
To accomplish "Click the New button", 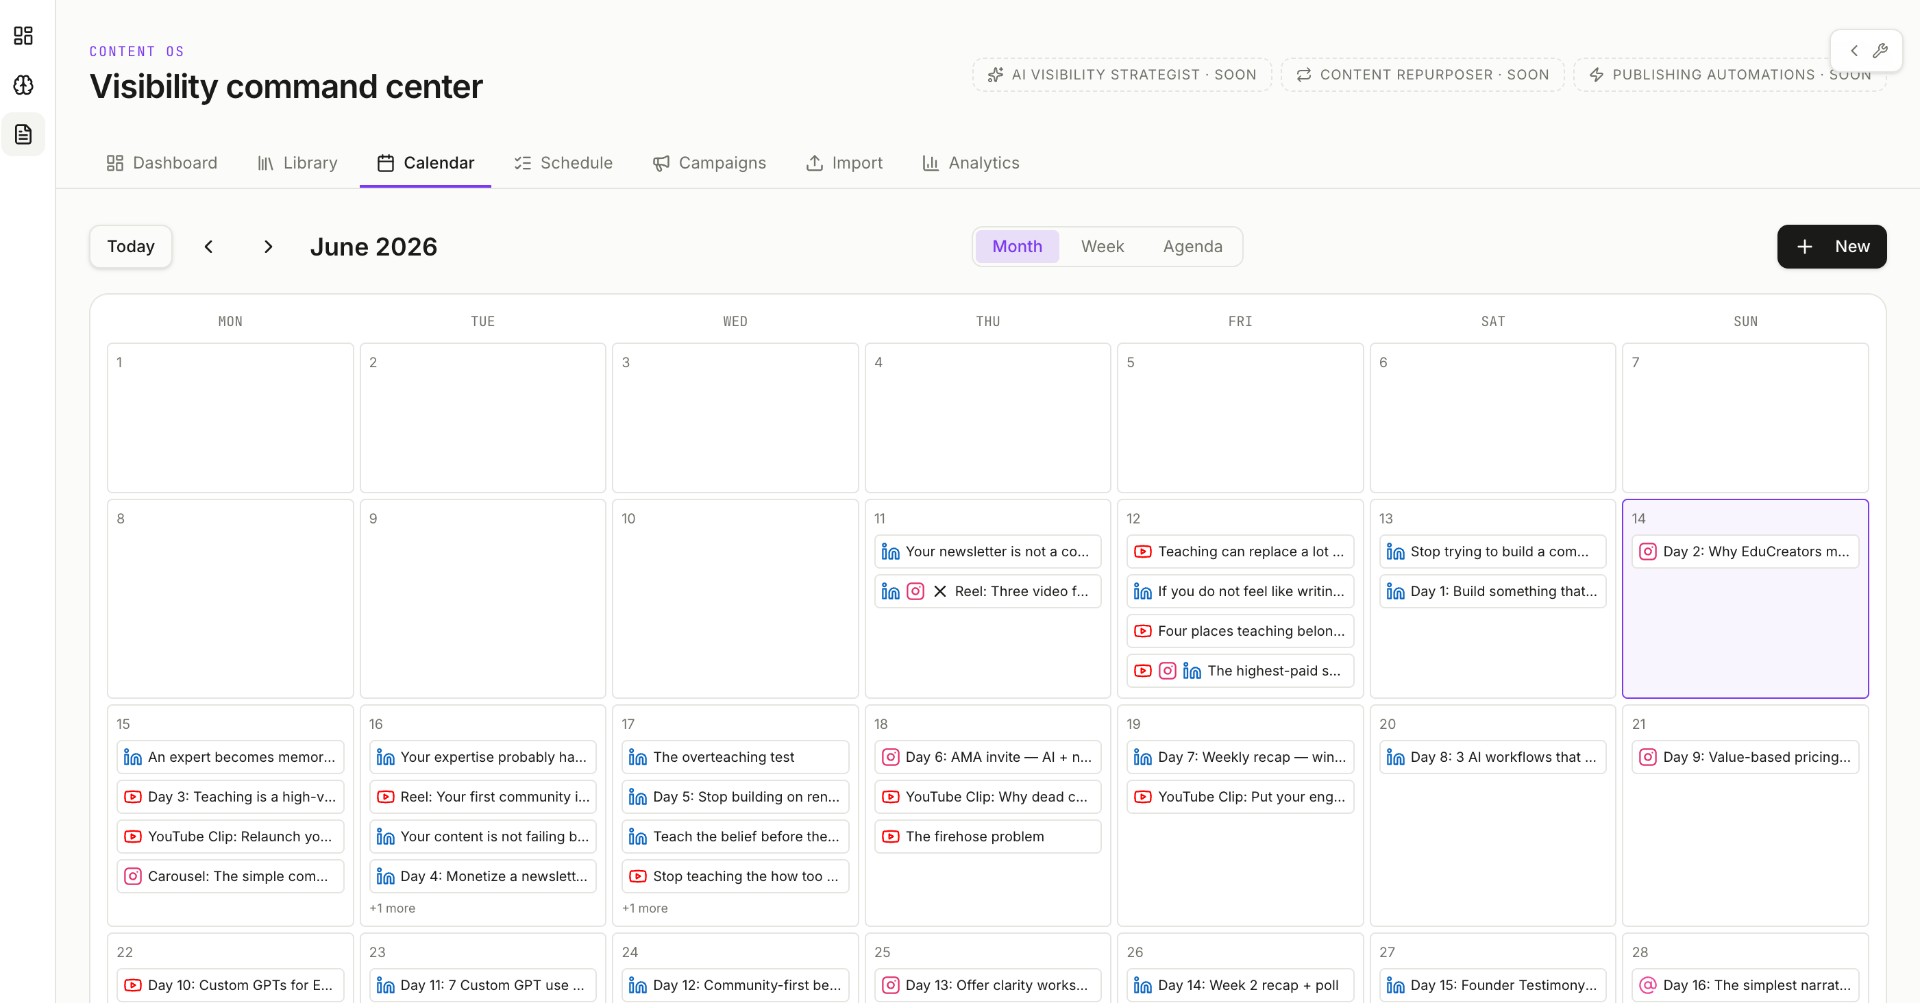I will [x=1831, y=247].
